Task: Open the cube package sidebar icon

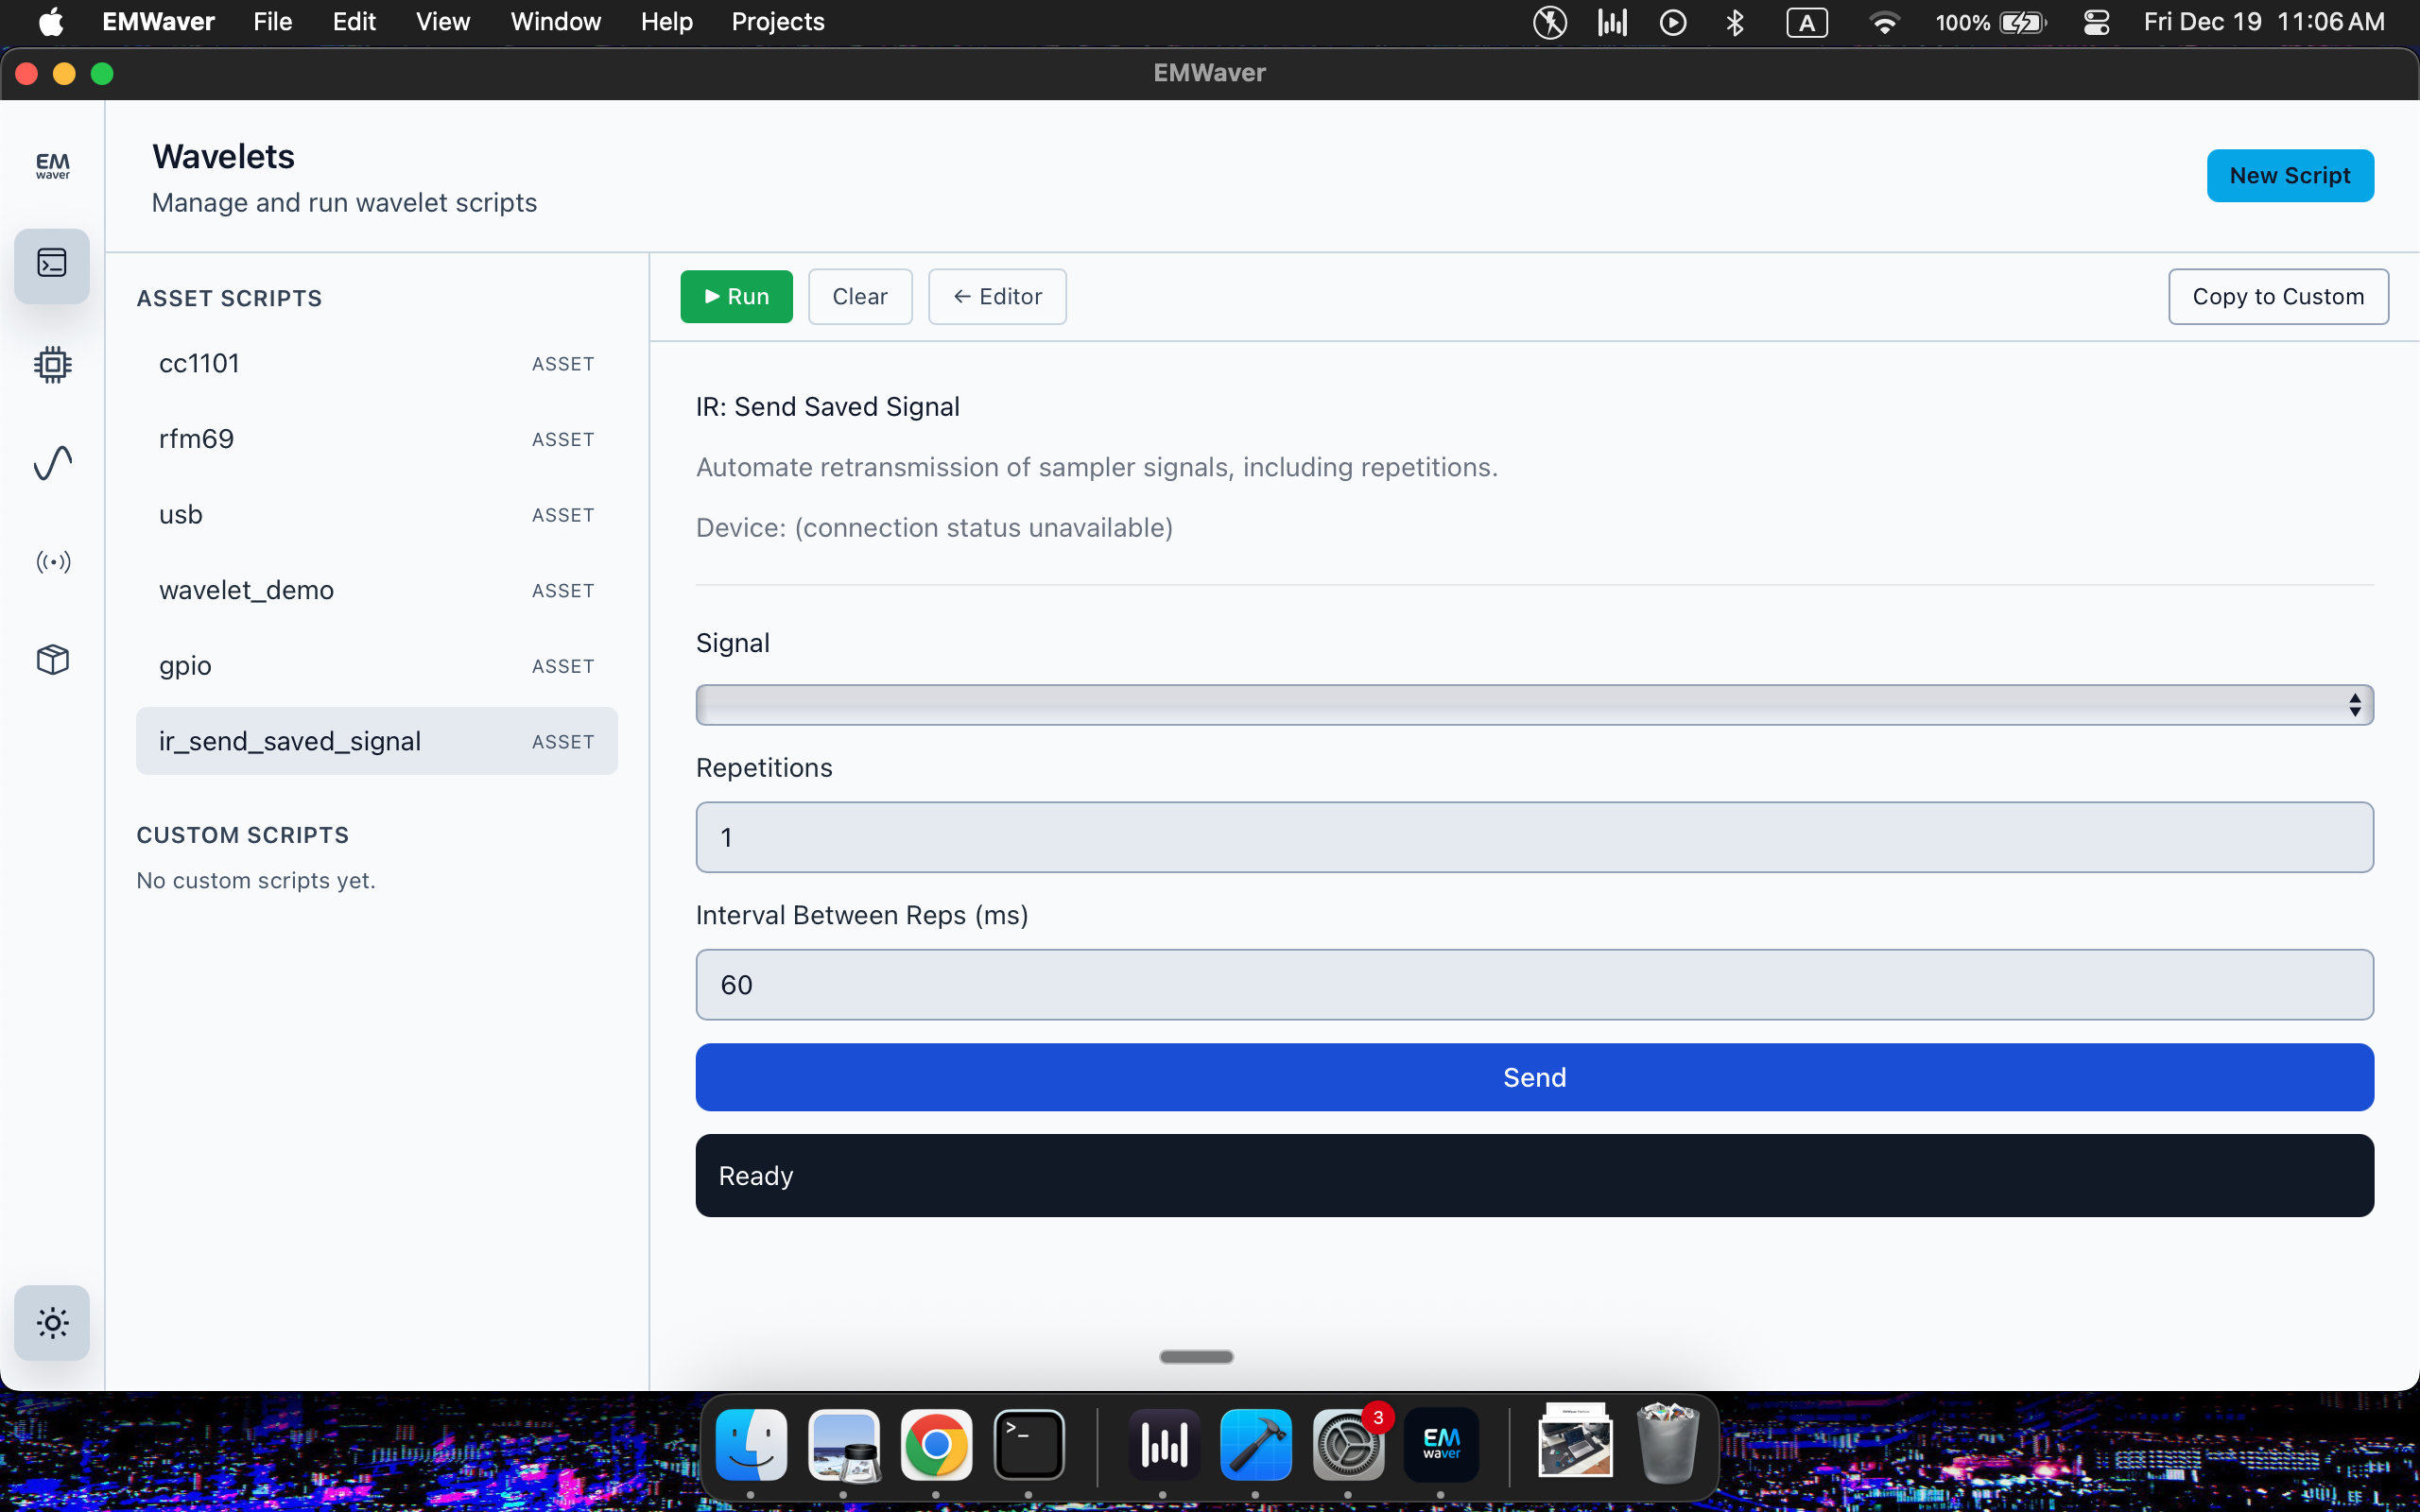Action: [x=52, y=660]
